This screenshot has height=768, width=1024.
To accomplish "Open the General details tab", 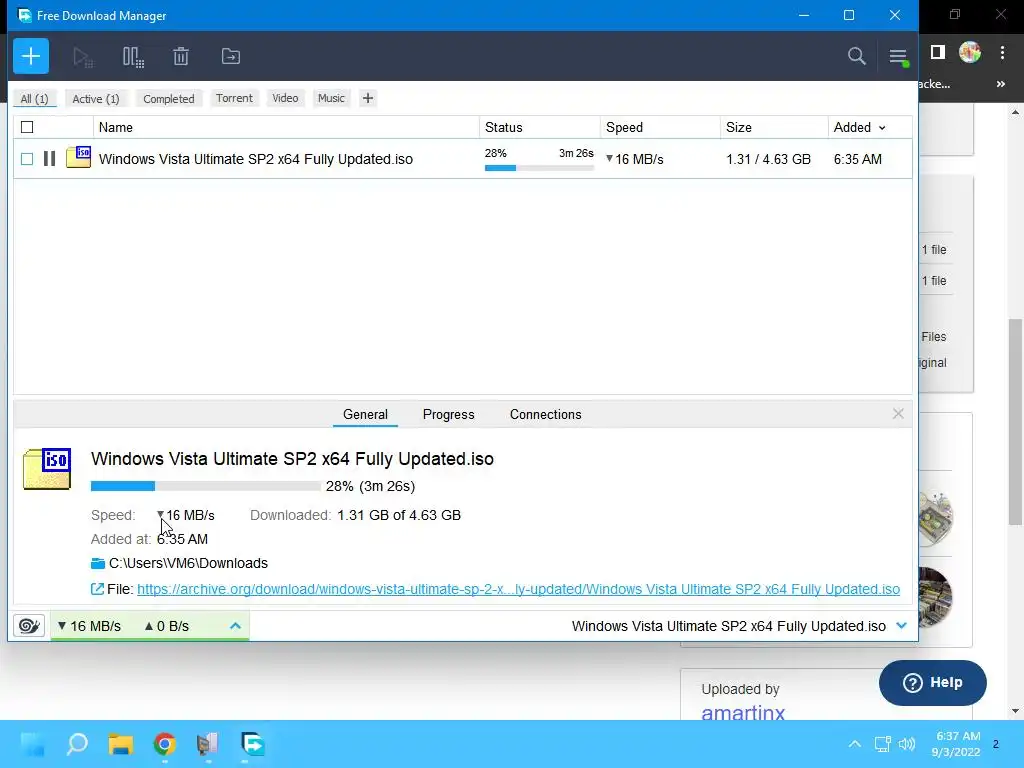I will click(x=365, y=414).
